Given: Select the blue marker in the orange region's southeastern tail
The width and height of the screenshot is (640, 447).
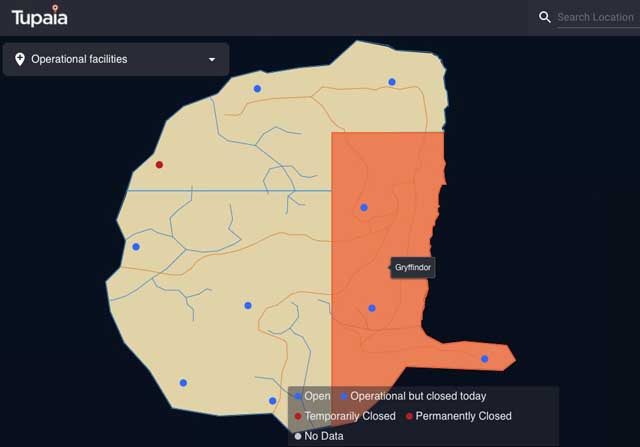Looking at the screenshot, I should tap(485, 359).
